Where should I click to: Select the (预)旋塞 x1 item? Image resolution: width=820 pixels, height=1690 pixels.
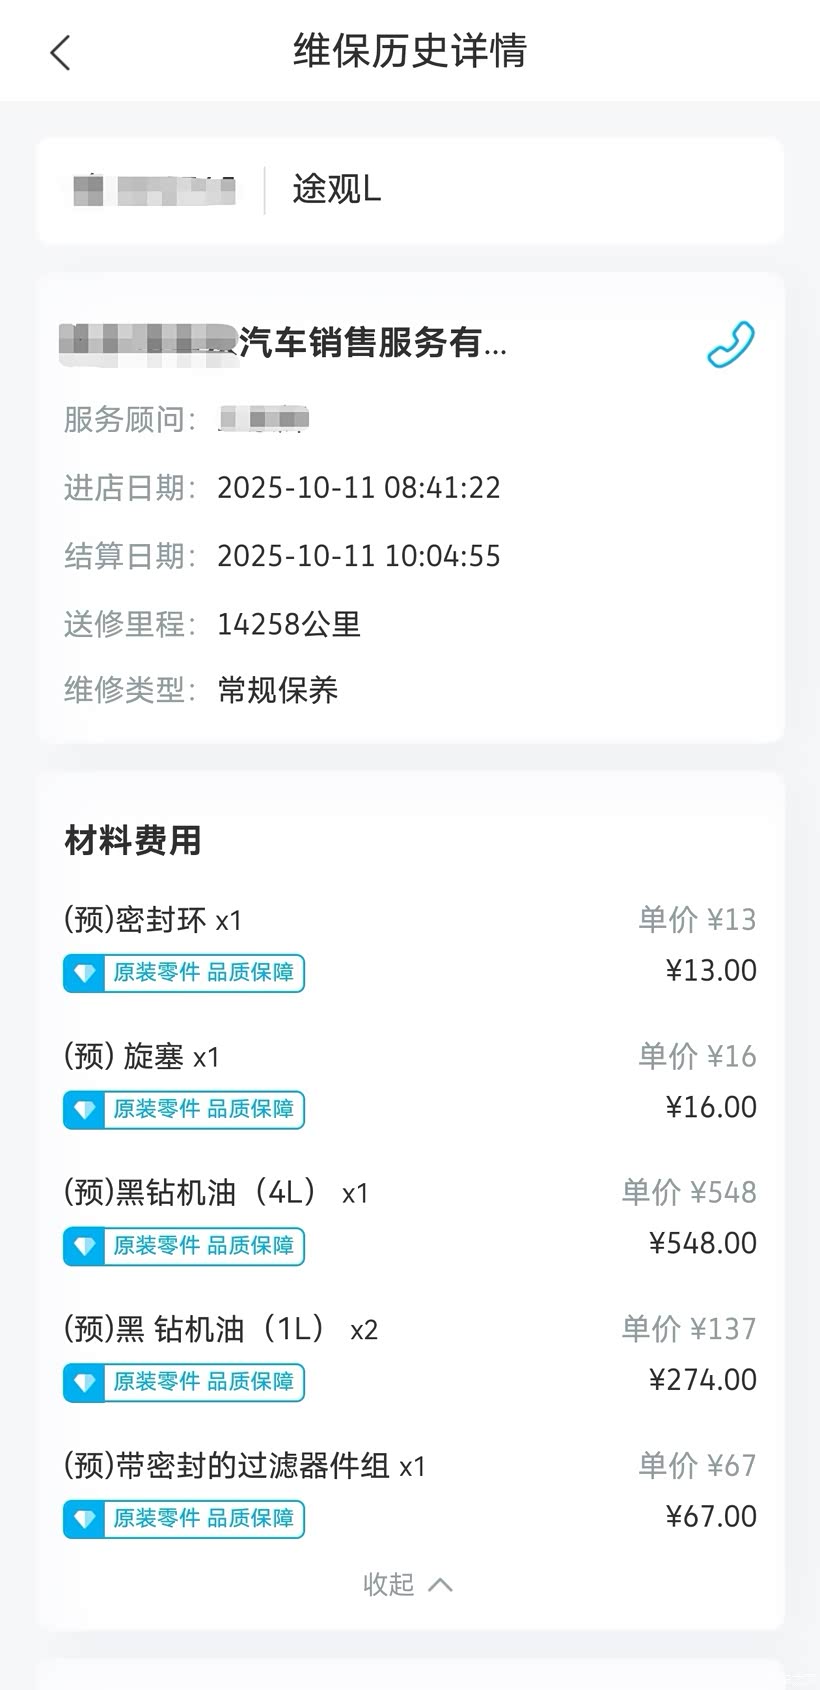click(141, 1056)
